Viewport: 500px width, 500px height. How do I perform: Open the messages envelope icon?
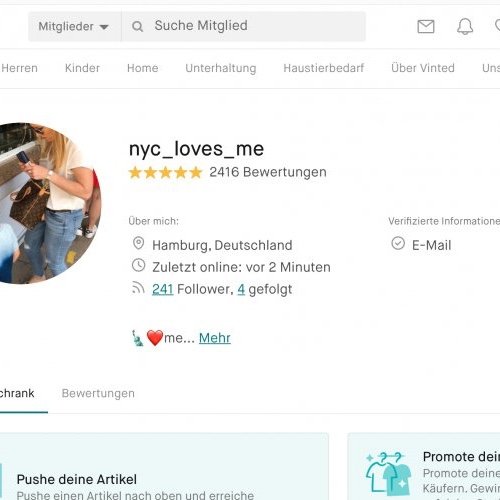426,27
